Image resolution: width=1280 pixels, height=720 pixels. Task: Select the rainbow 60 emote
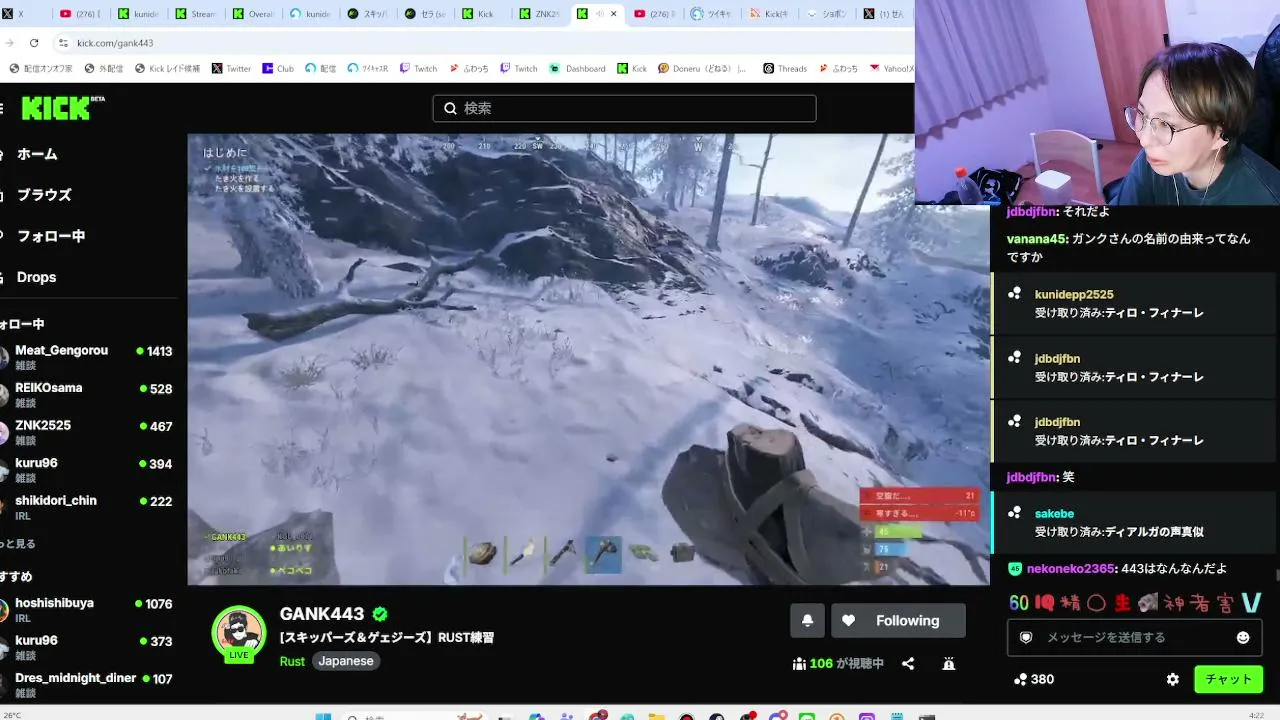tap(1019, 603)
